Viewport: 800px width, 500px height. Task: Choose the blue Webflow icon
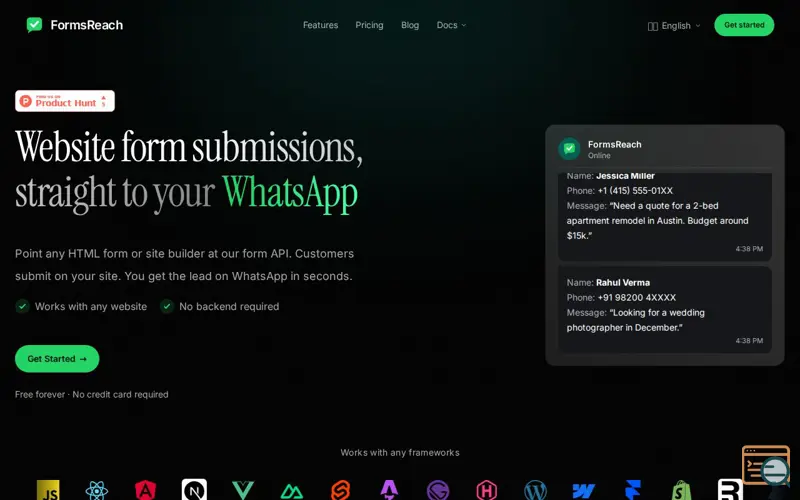pyautogui.click(x=584, y=491)
